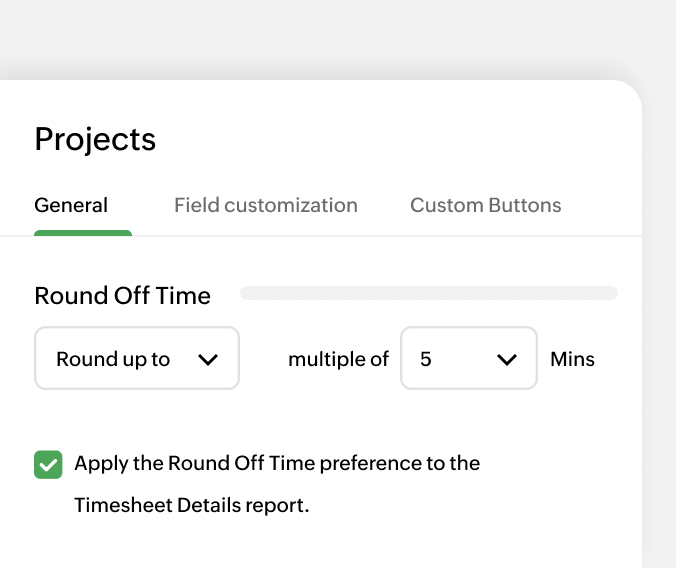Click the multiple of label
The height and width of the screenshot is (568, 676).
point(338,359)
